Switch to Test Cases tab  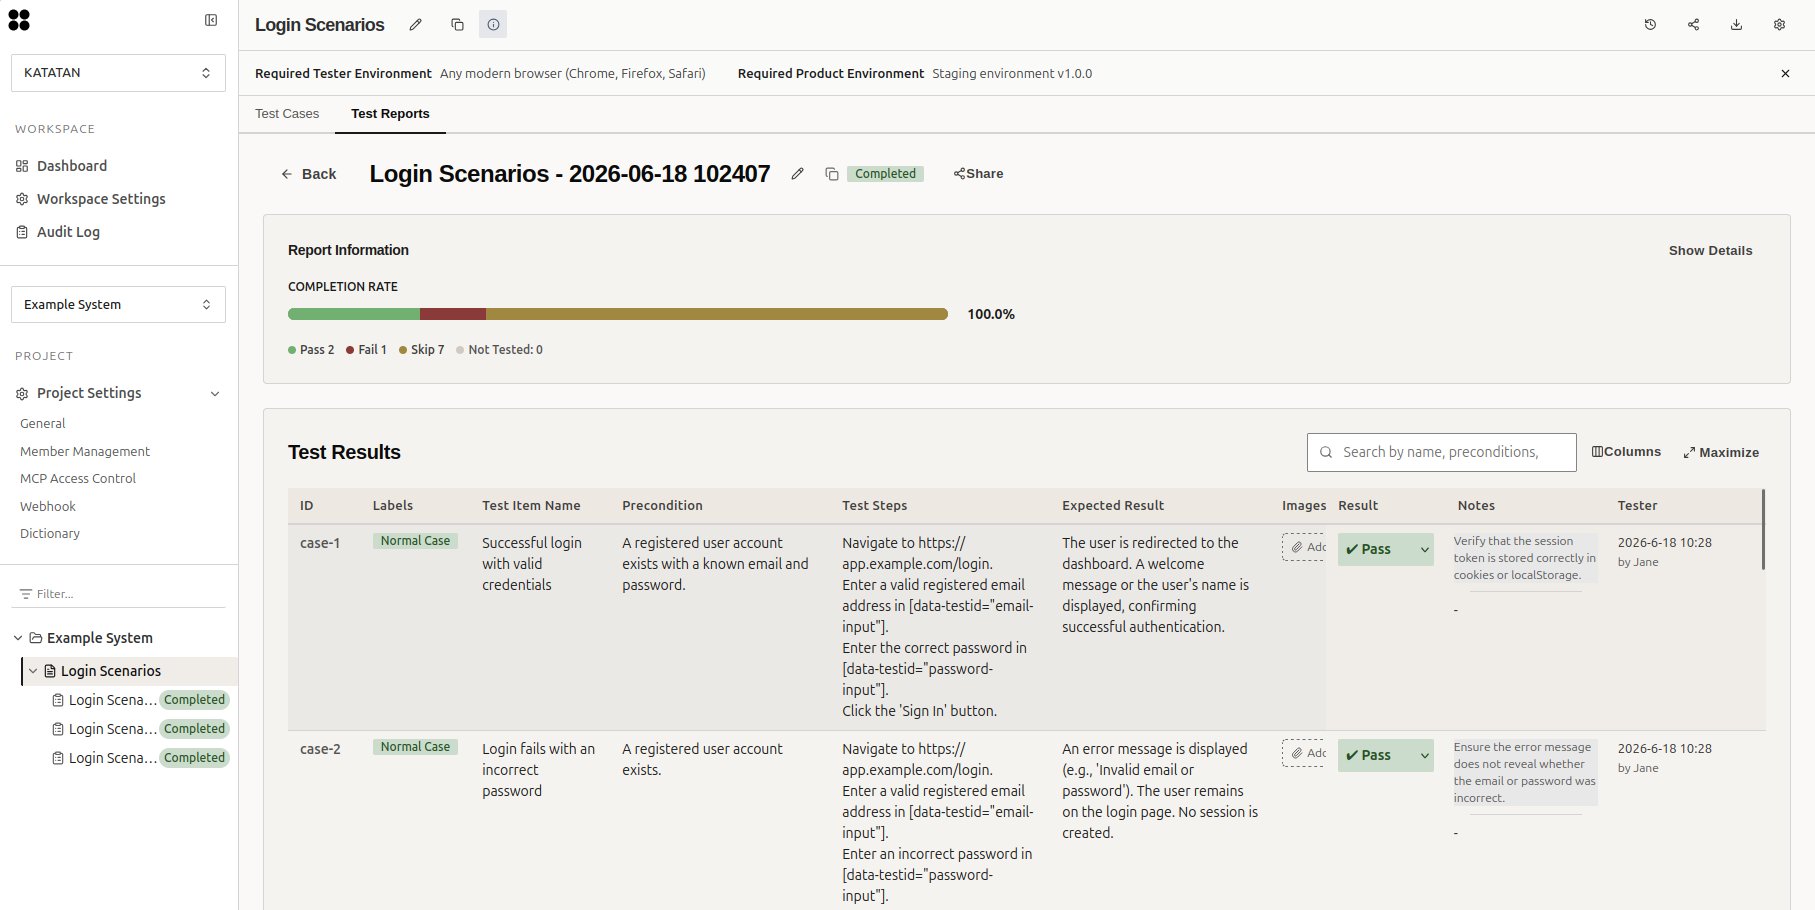pyautogui.click(x=287, y=114)
